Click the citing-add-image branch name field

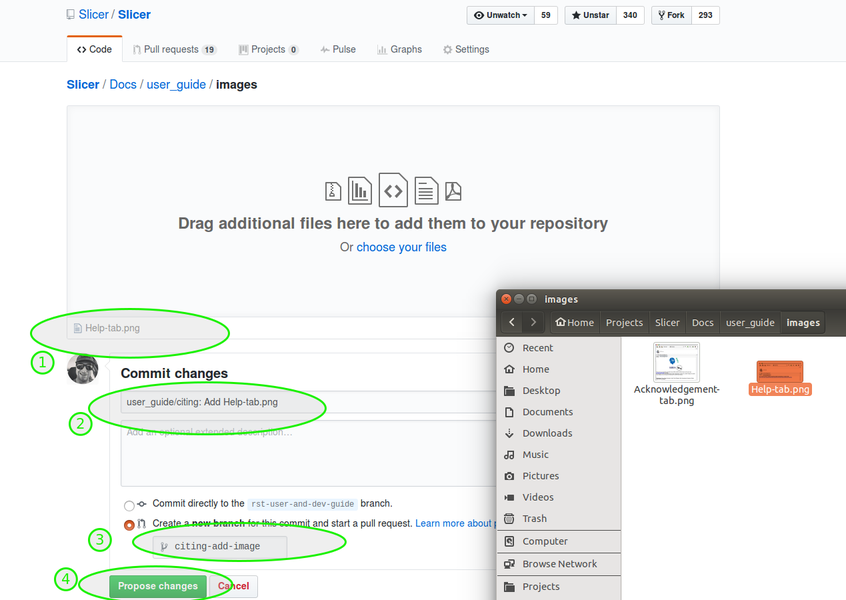220,547
